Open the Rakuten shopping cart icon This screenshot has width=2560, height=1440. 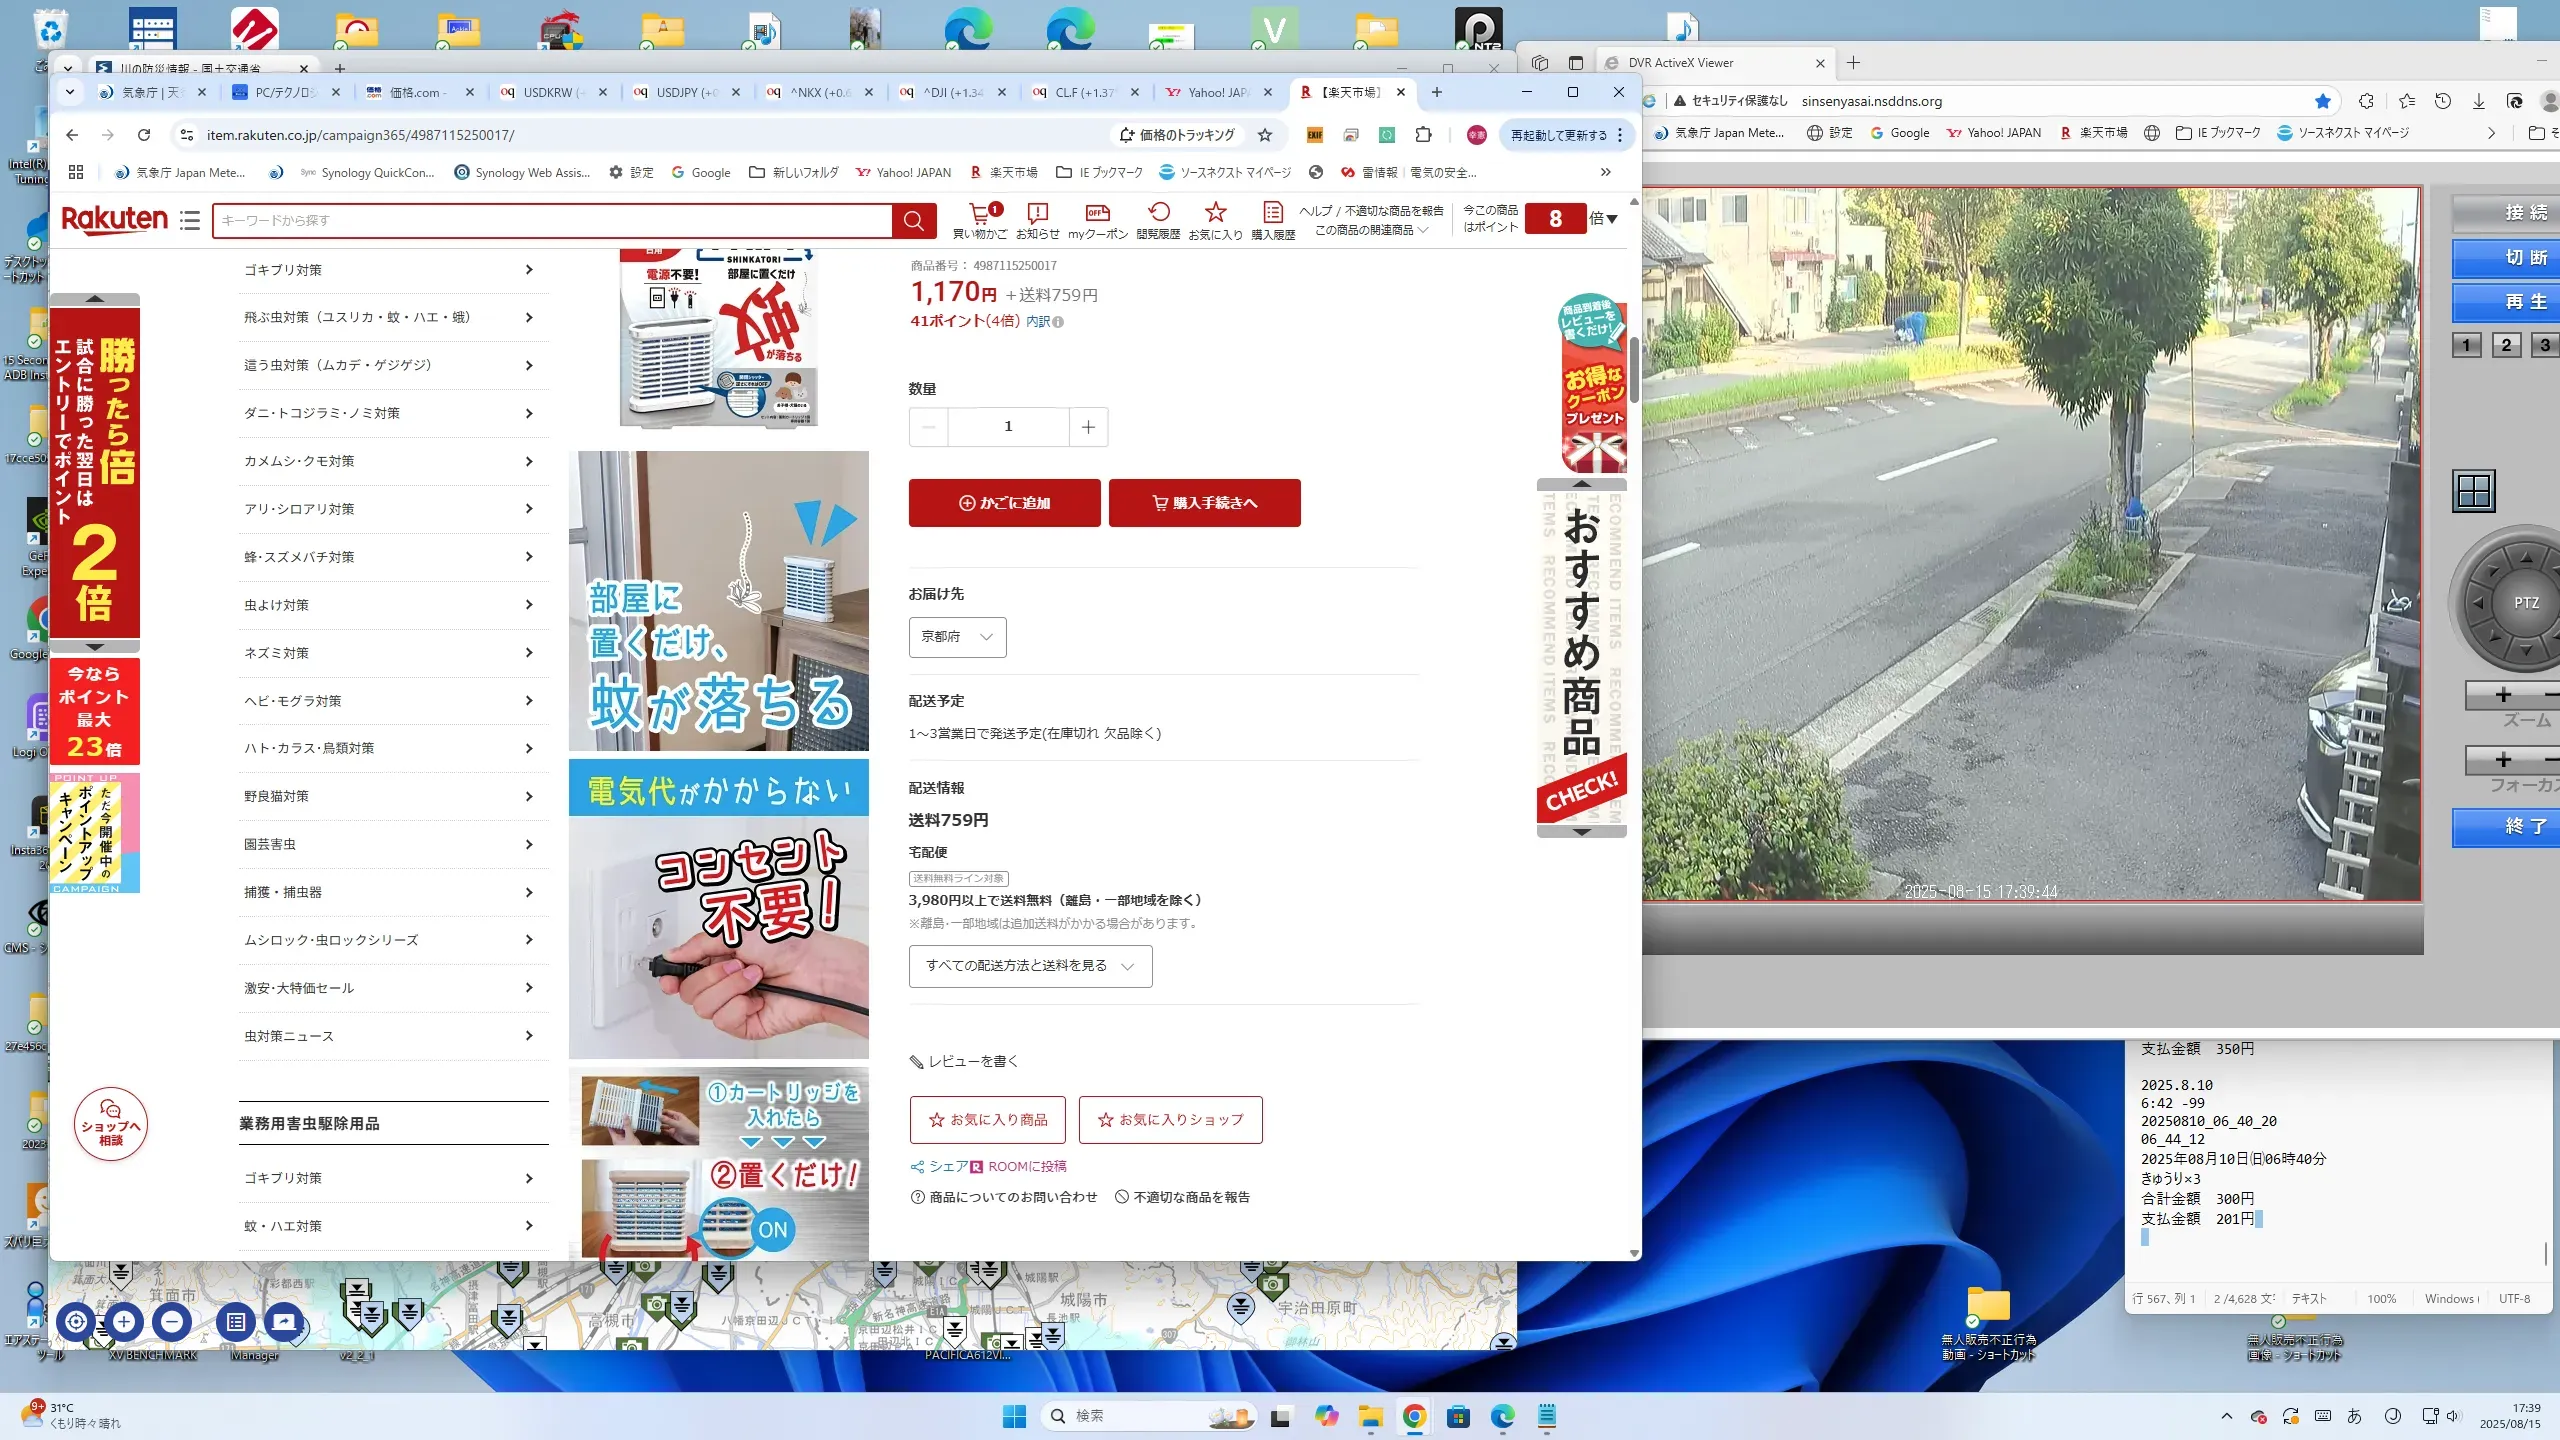tap(981, 213)
